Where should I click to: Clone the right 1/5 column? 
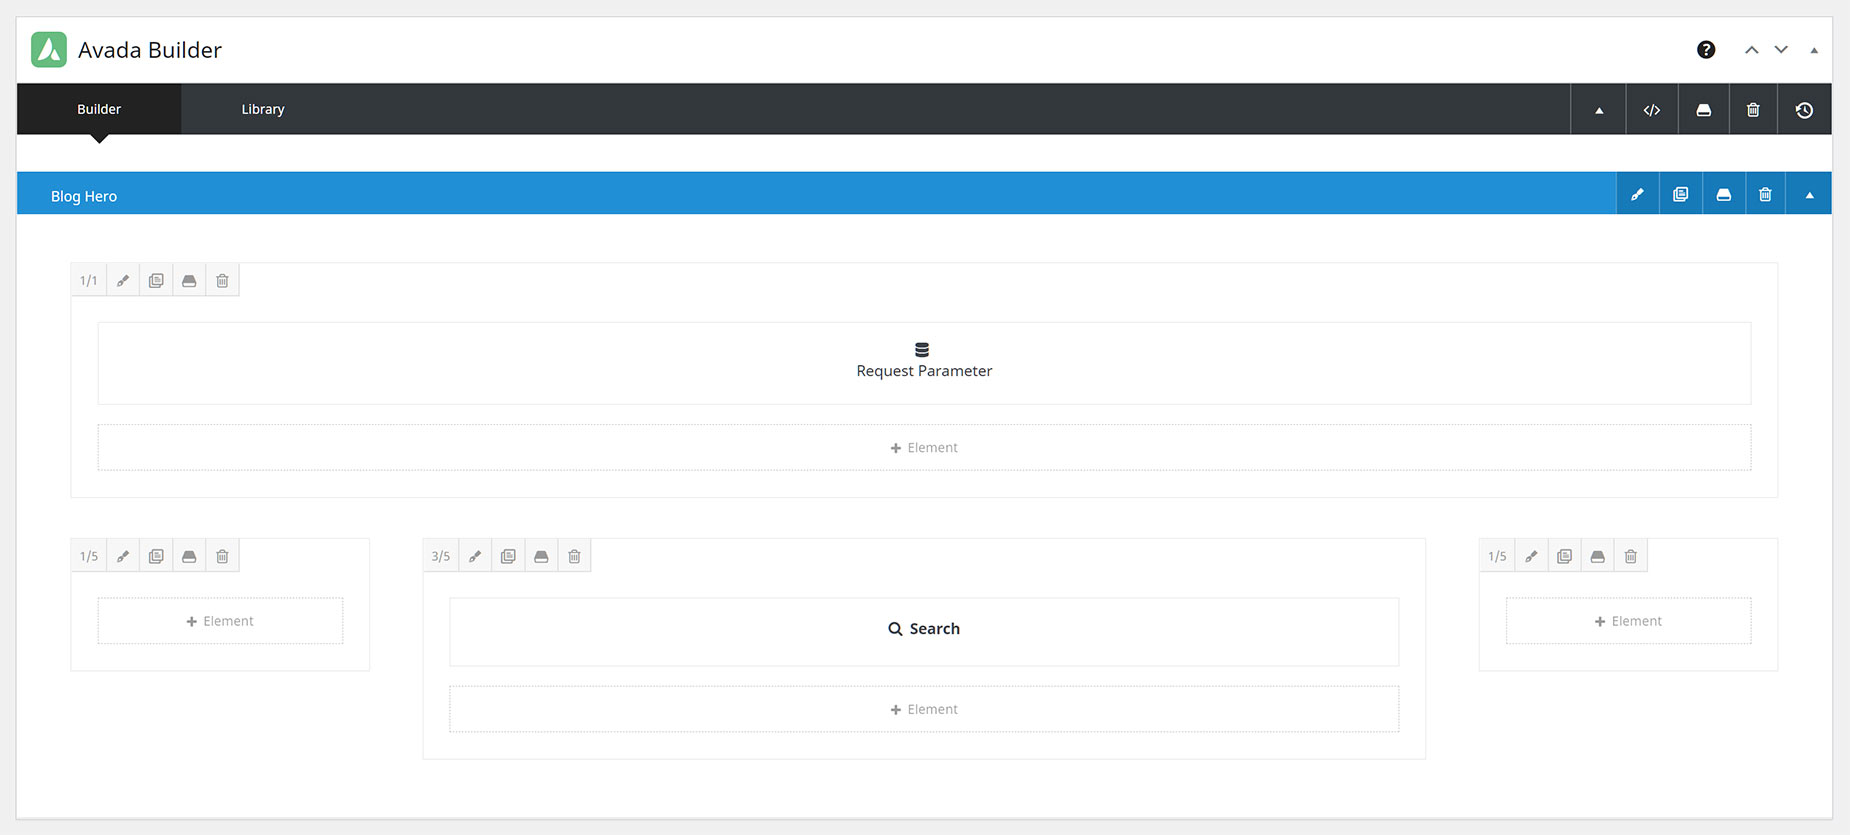(x=1564, y=556)
